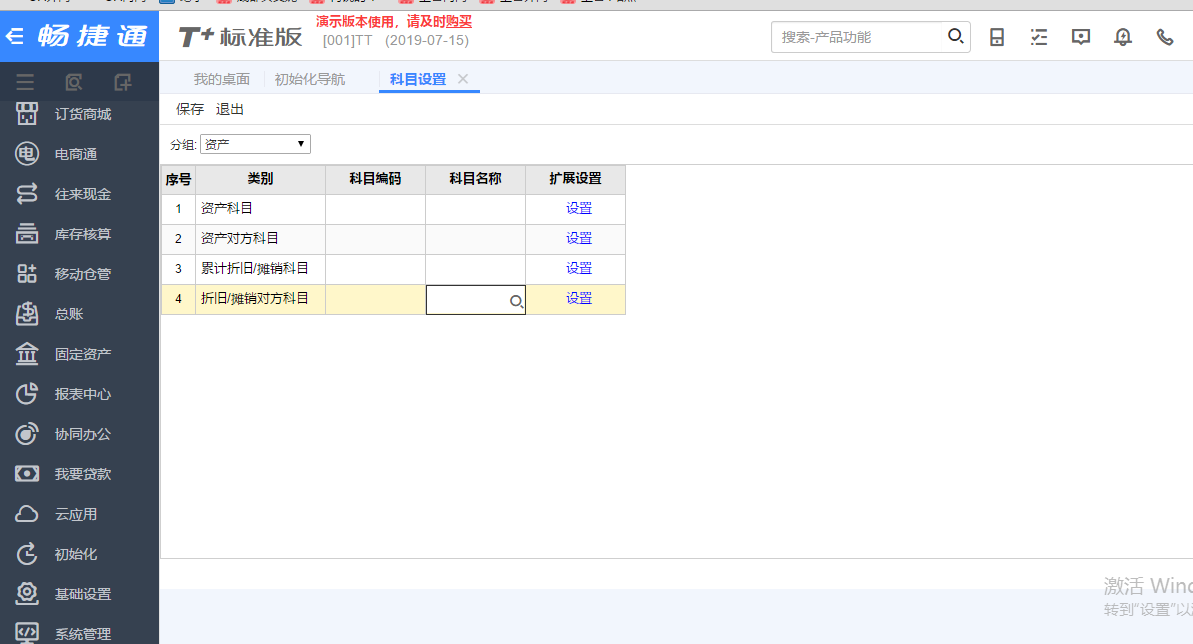Open the message feedback icon in header
This screenshot has height=644, width=1193.
[1080, 37]
